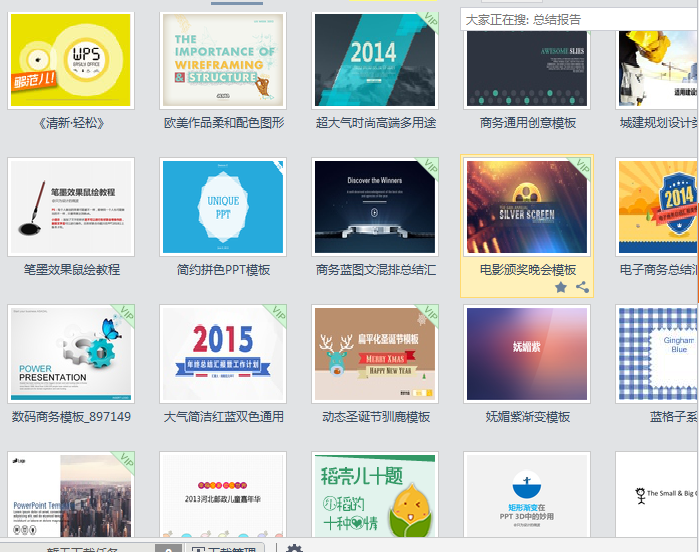Select the 大气简洁红蓝双色通用 2015 template
Screen dimensions: 699x552
point(223,353)
